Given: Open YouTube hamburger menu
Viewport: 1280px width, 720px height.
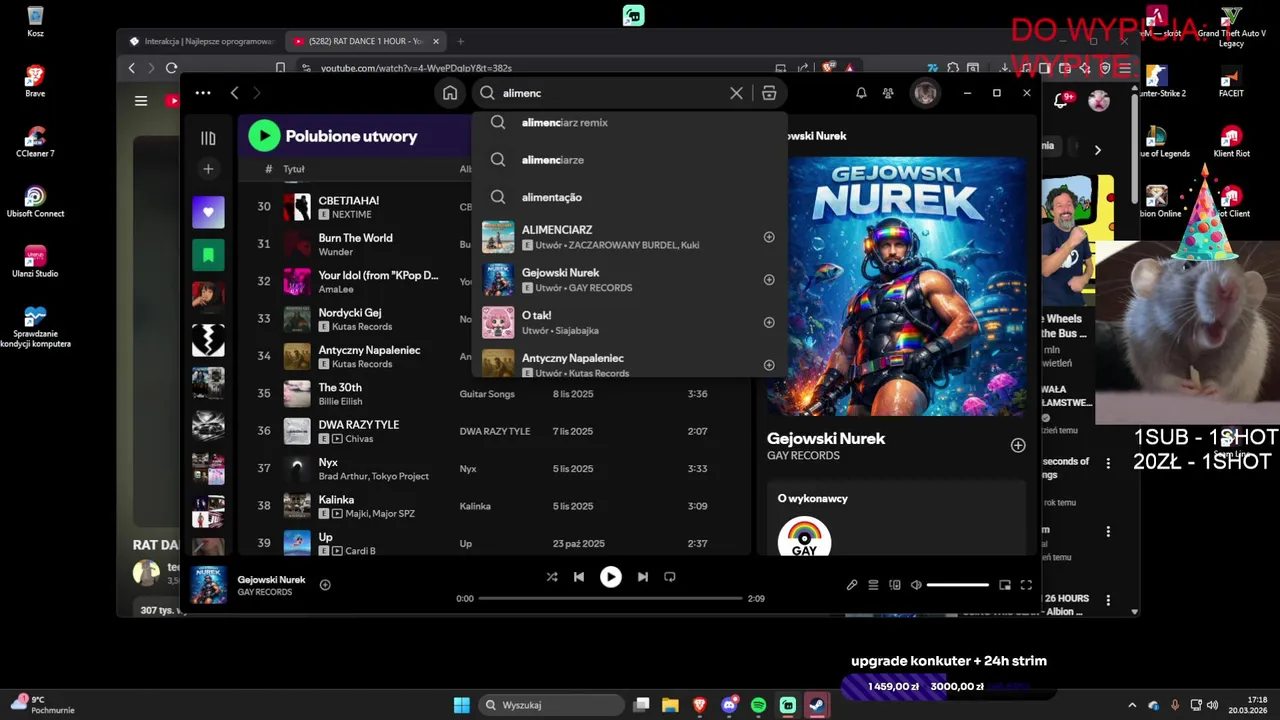Looking at the screenshot, I should 141,100.
